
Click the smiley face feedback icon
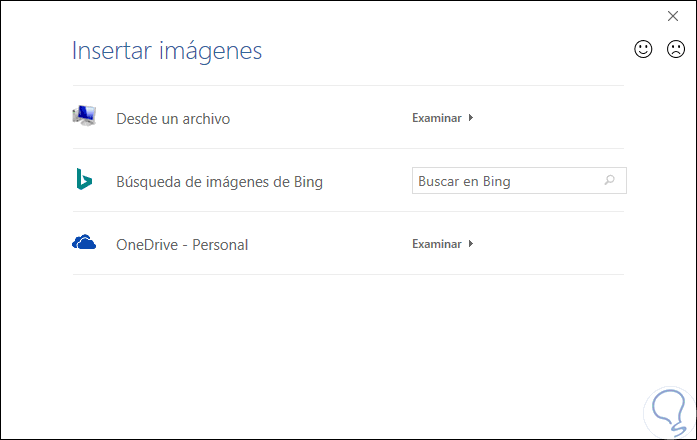(643, 49)
